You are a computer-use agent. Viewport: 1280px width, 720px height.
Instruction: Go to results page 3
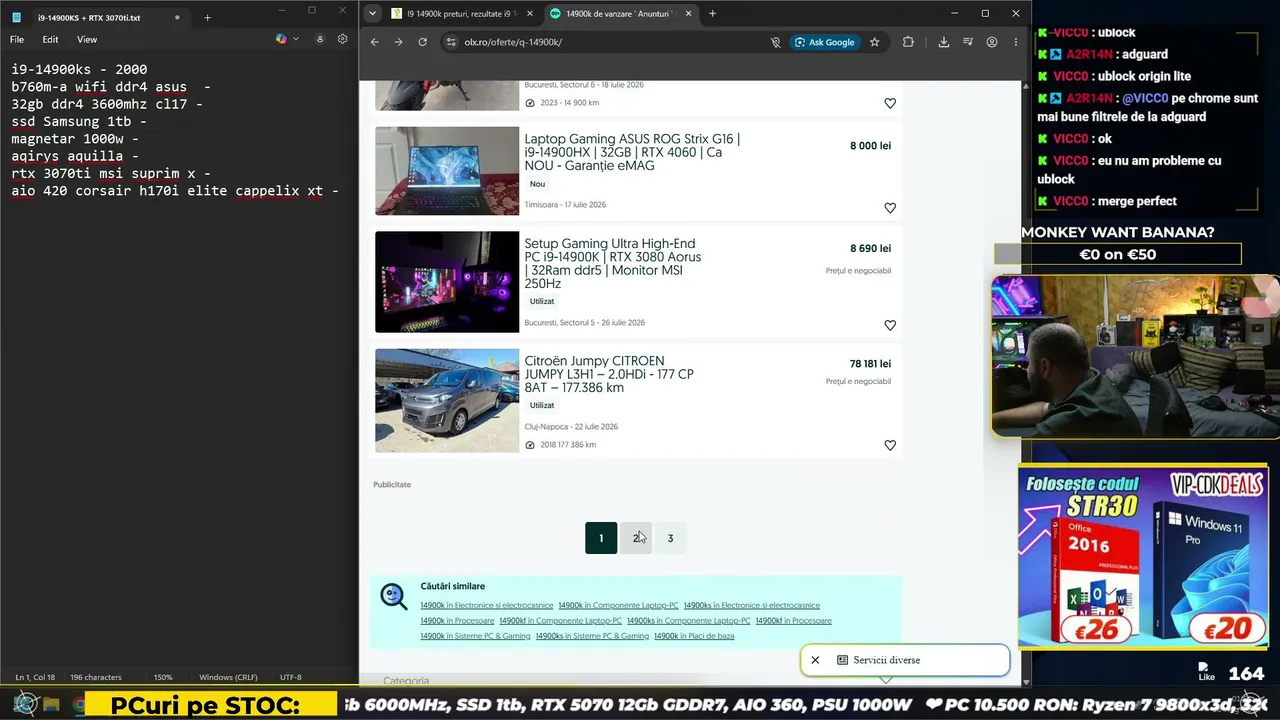670,538
